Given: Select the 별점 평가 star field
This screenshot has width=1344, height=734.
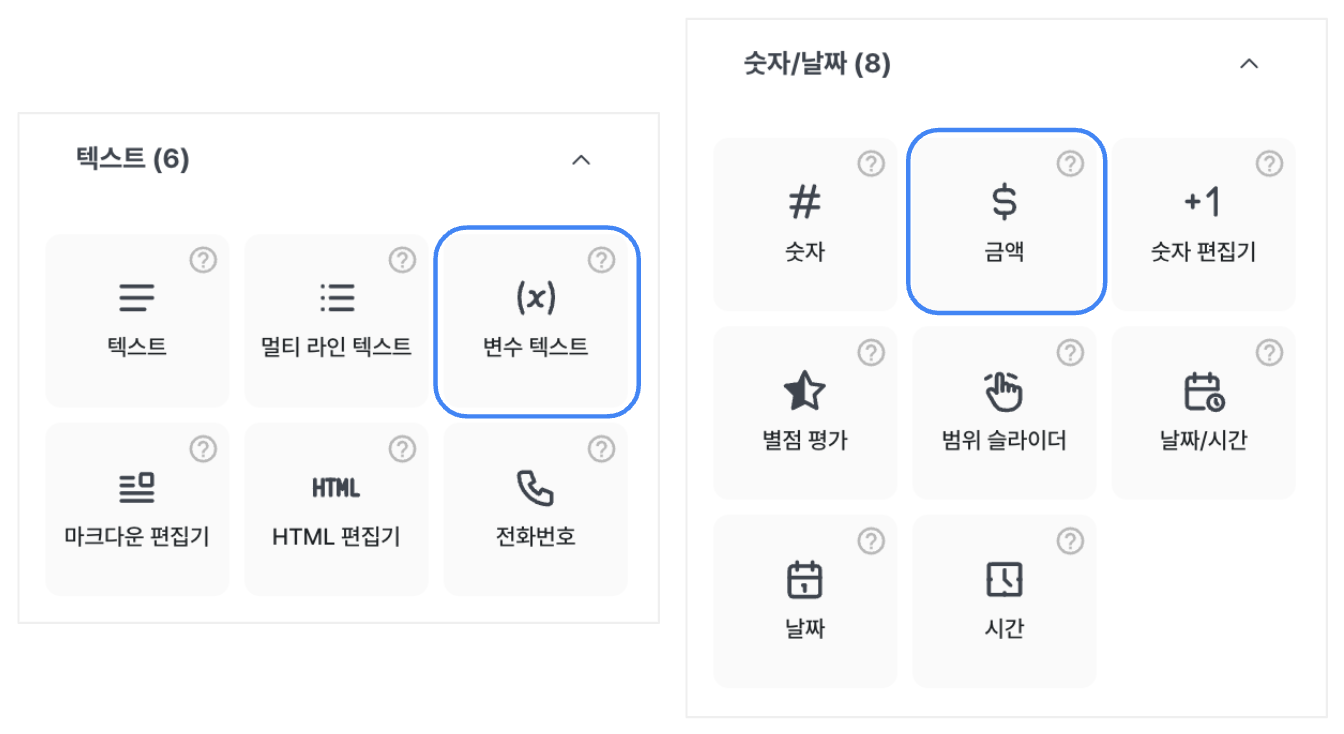Looking at the screenshot, I should [805, 413].
